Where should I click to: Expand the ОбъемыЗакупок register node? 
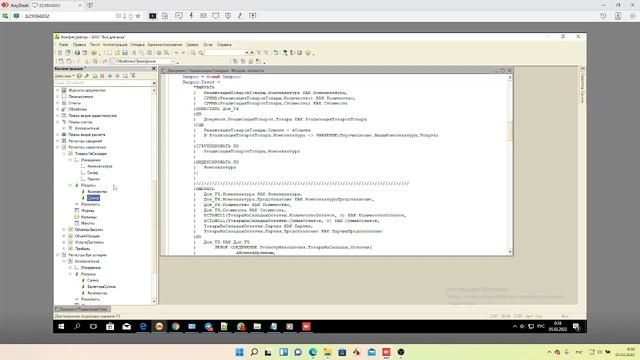[64, 229]
